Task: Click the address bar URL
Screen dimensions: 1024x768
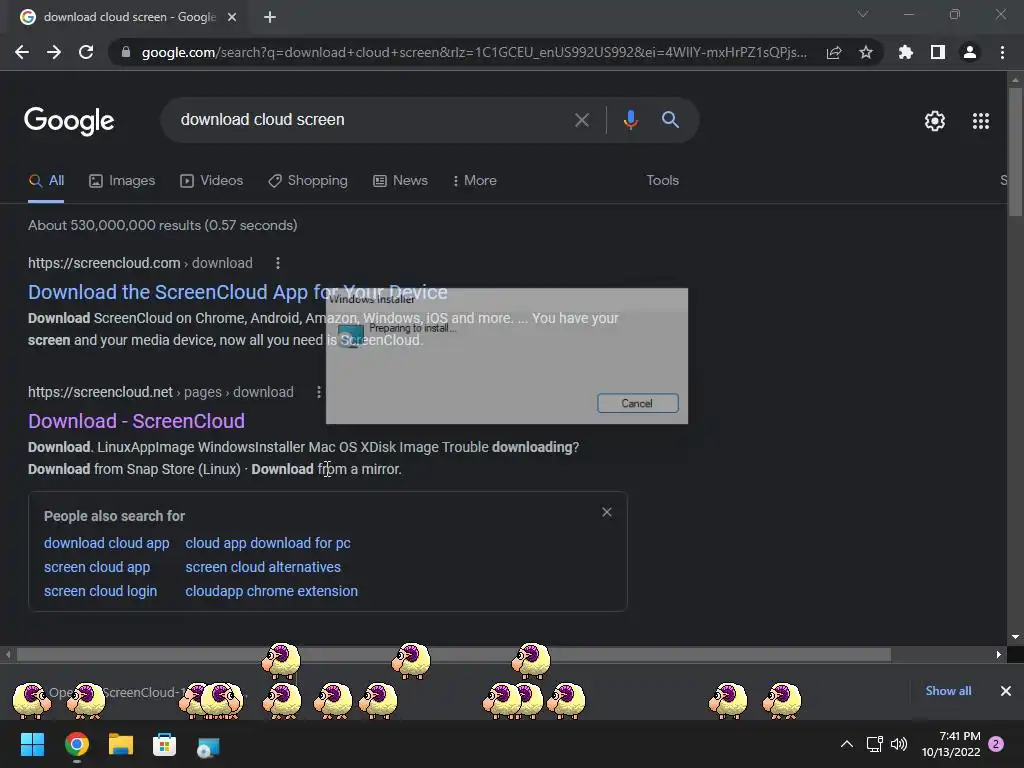Action: (x=474, y=52)
